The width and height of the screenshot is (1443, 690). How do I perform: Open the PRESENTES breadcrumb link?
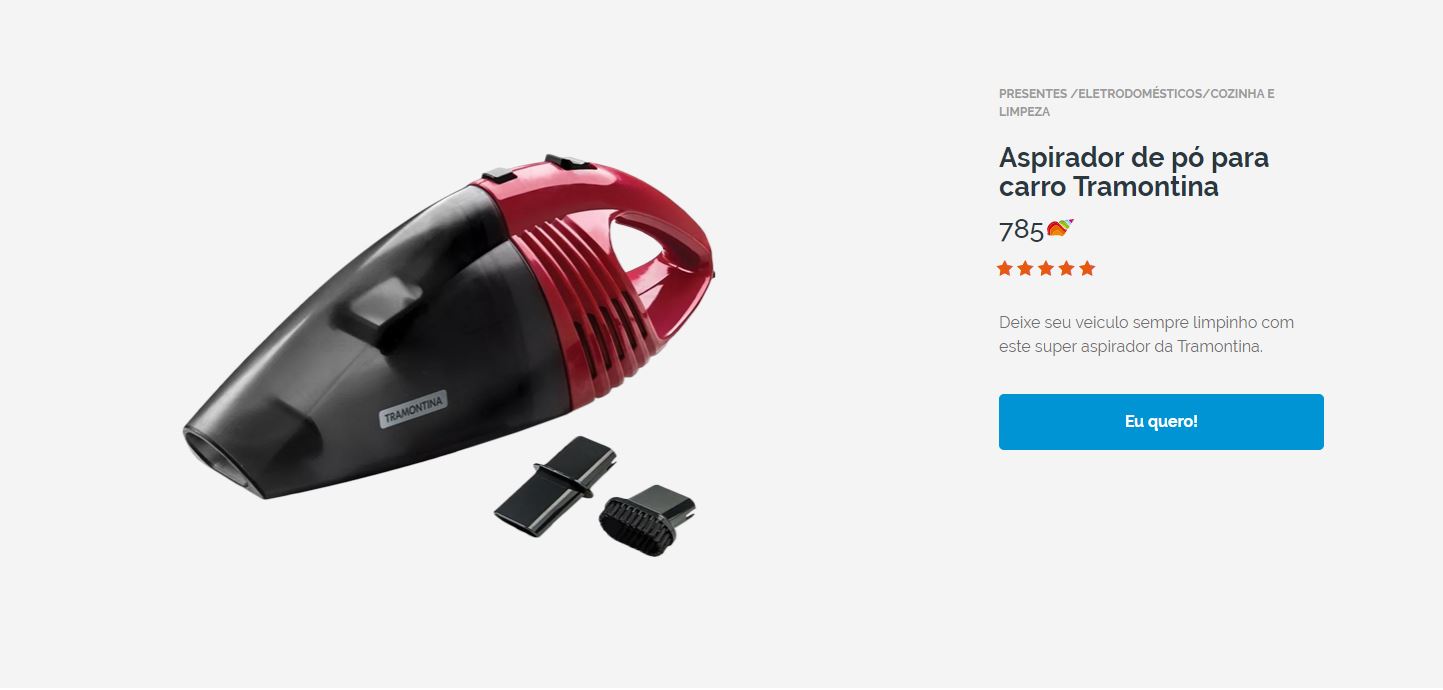click(x=1033, y=94)
